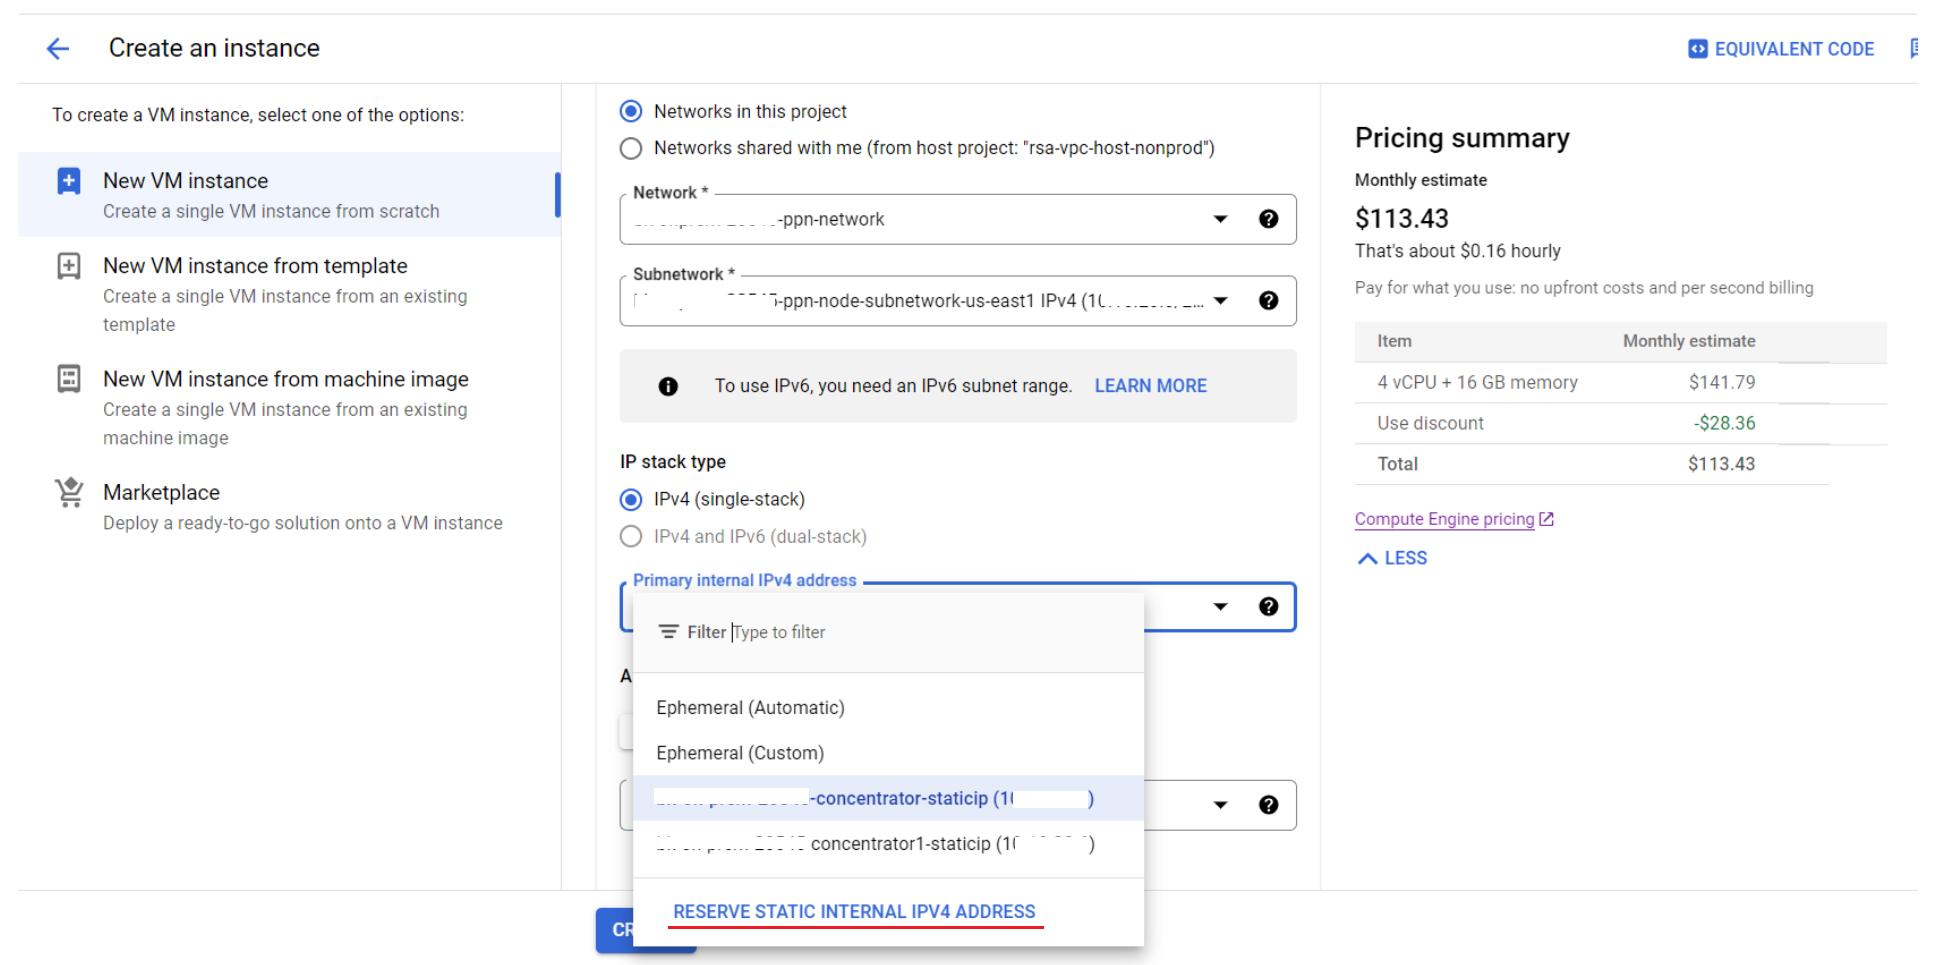The width and height of the screenshot is (1937, 965).
Task: Click the New VM instance plus icon
Action: pos(69,181)
